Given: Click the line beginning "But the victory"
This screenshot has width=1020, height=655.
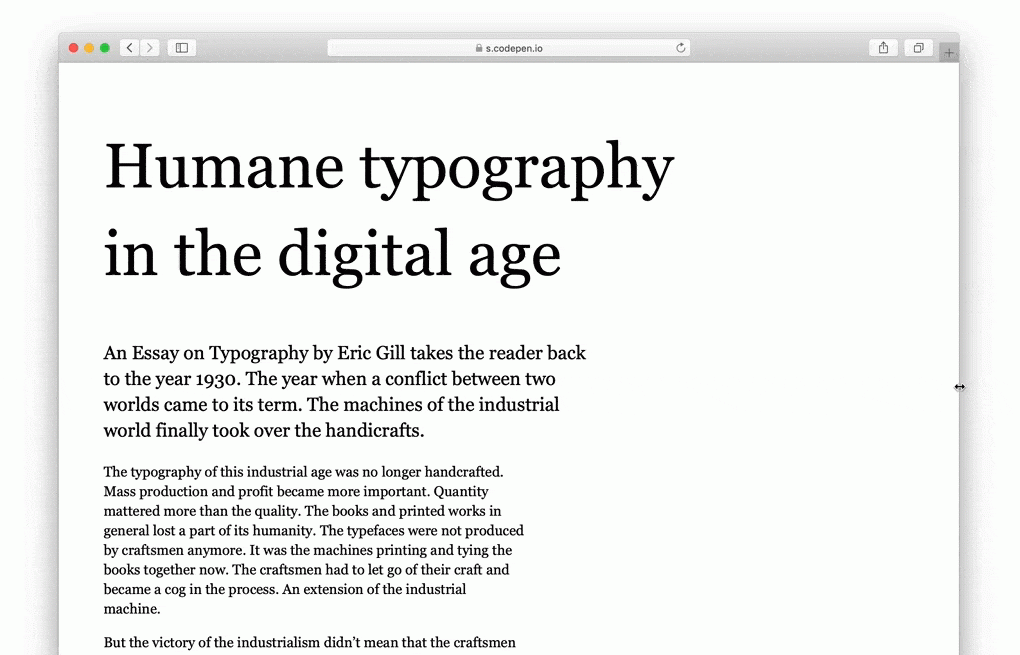Looking at the screenshot, I should [309, 642].
